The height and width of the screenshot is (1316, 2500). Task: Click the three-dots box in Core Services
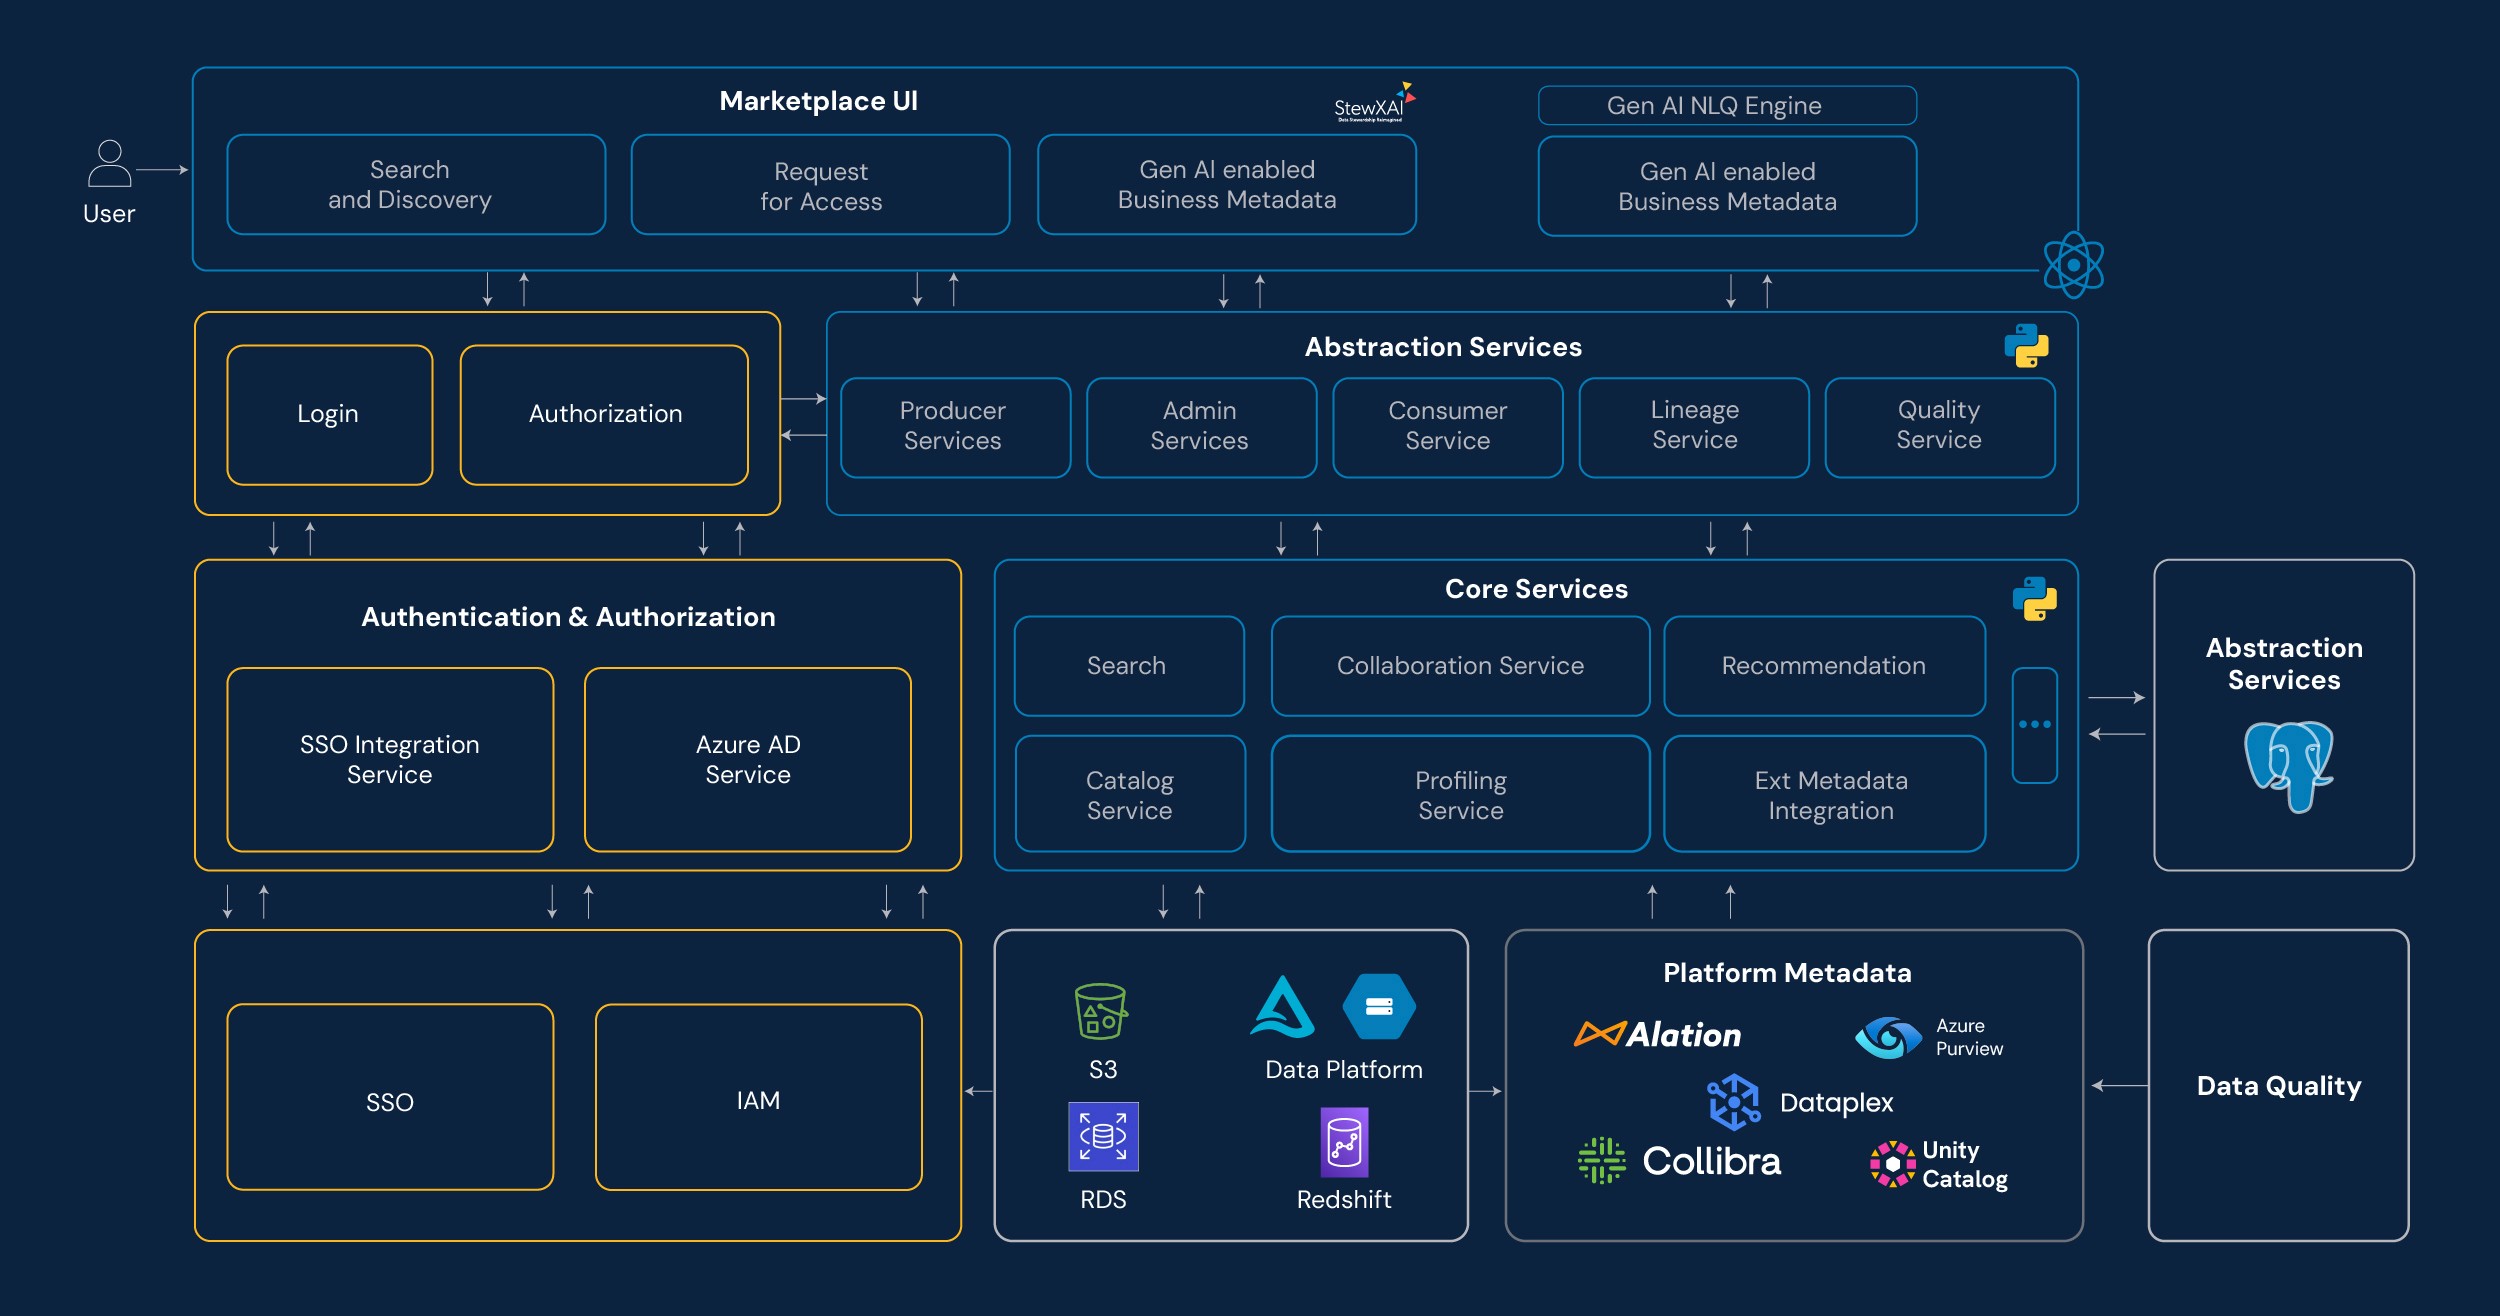point(2034,725)
